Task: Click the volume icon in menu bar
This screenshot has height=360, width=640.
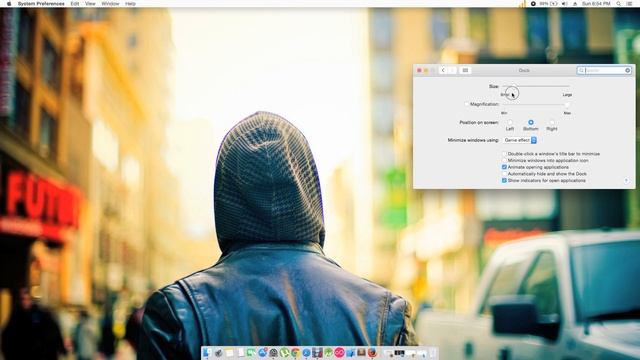Action: 564,3
